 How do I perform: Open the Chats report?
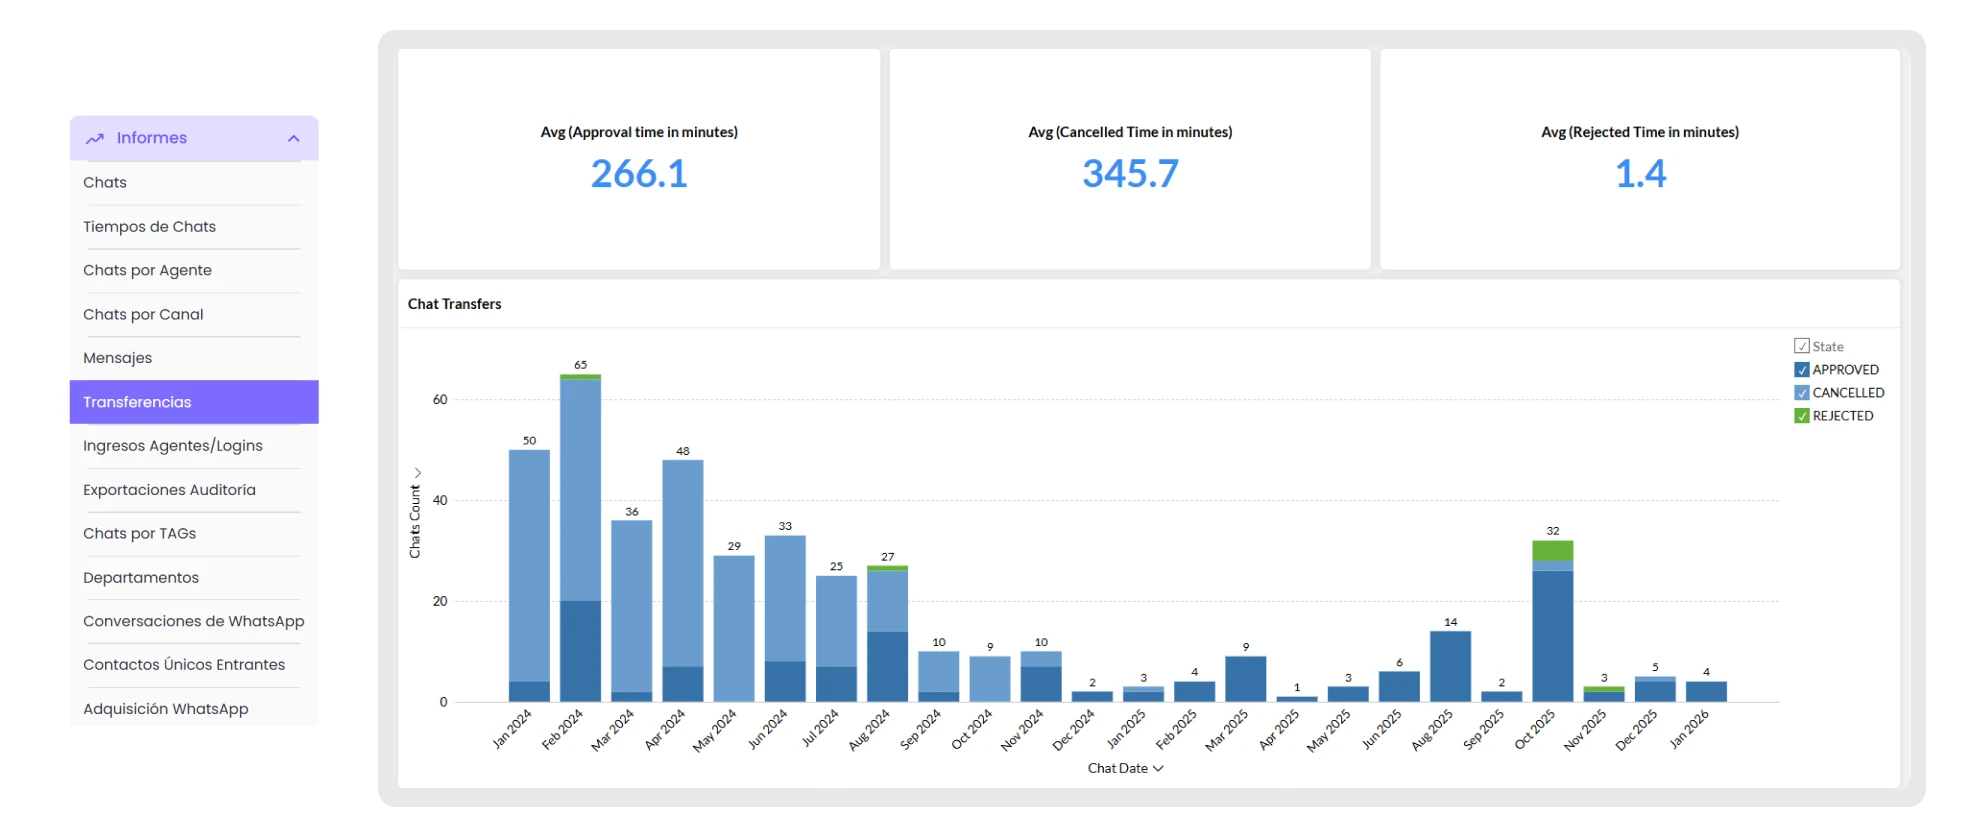point(105,183)
